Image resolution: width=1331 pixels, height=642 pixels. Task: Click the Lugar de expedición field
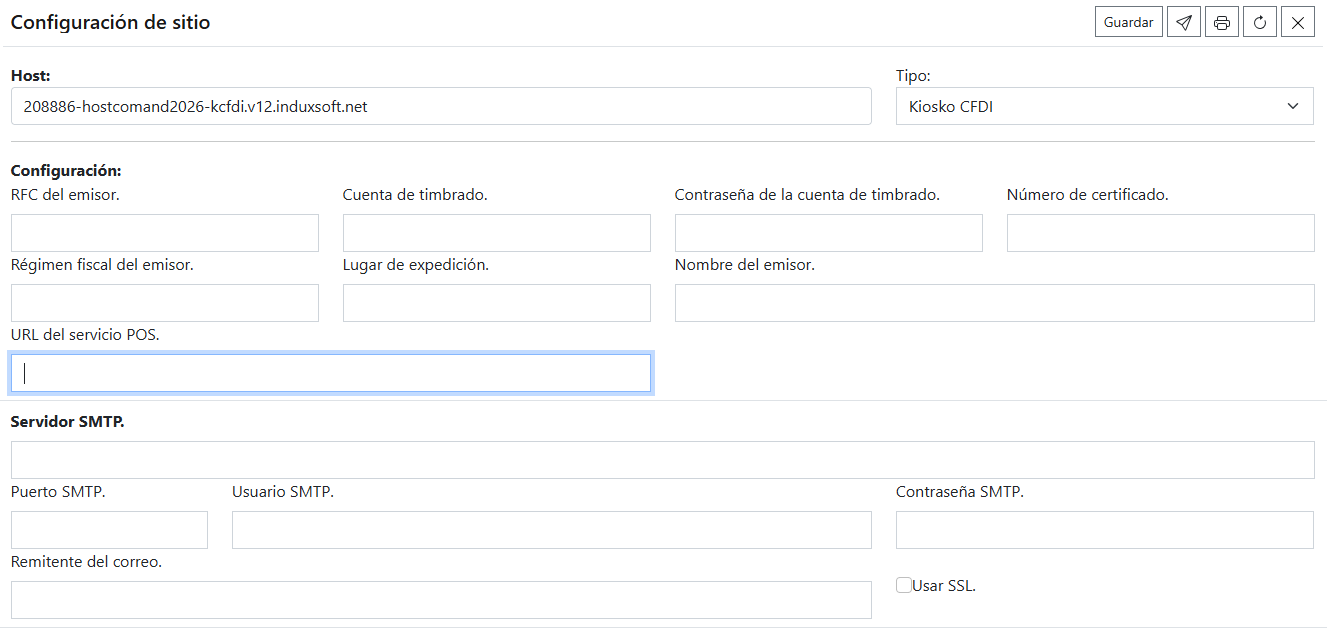tap(497, 303)
